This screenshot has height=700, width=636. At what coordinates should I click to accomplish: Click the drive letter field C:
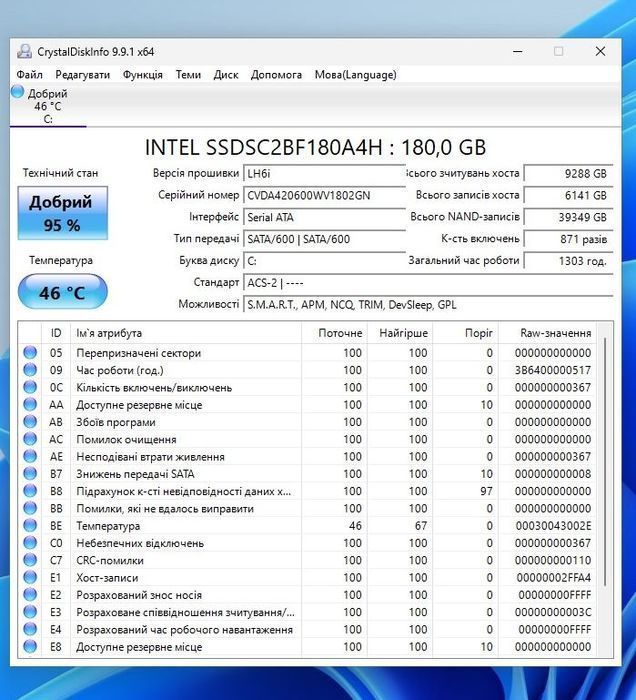tap(324, 261)
